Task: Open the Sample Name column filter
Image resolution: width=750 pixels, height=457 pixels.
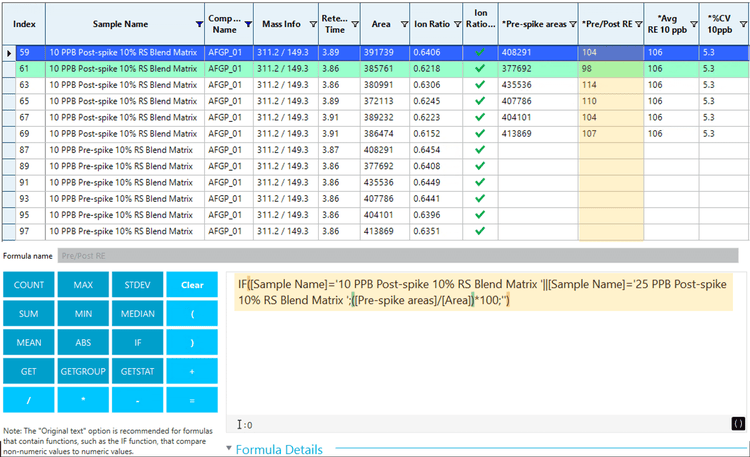Action: click(199, 23)
